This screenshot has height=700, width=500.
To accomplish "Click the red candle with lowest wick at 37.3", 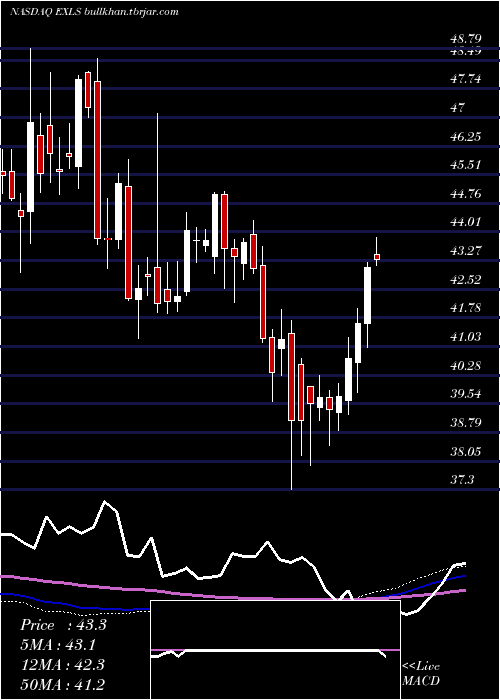I will pyautogui.click(x=291, y=376).
